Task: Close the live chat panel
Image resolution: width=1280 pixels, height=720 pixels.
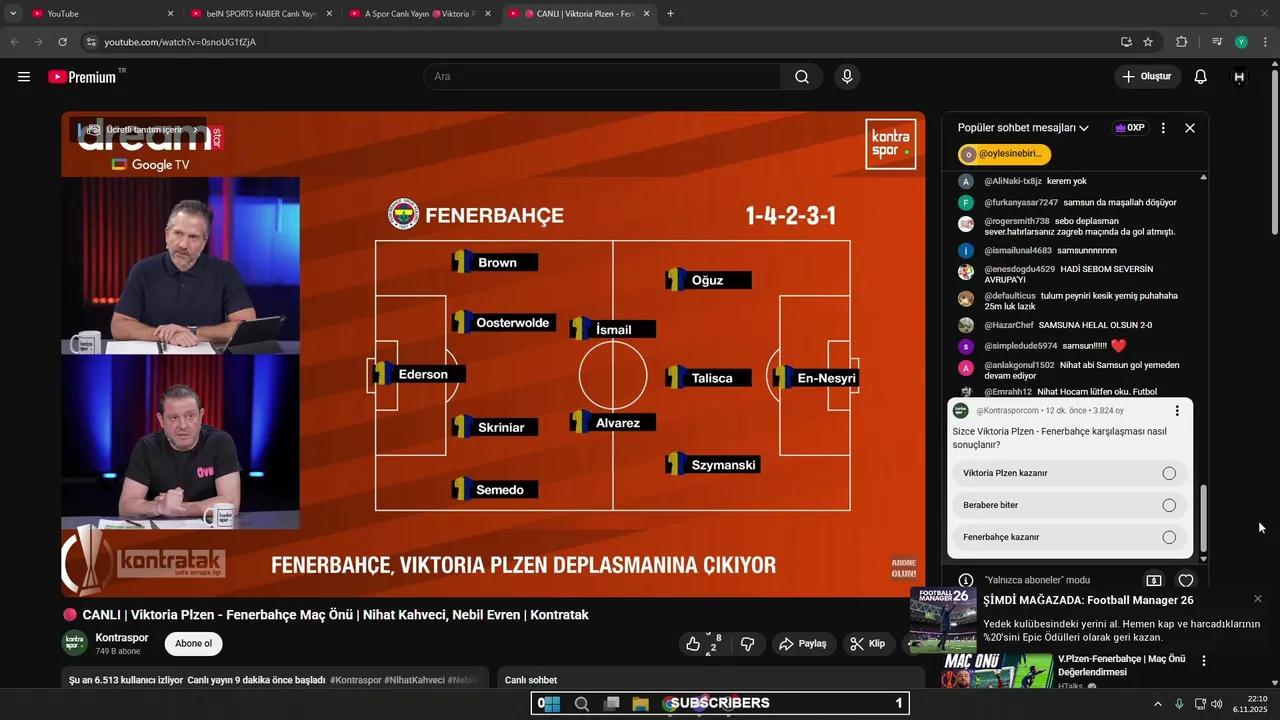Action: tap(1190, 128)
